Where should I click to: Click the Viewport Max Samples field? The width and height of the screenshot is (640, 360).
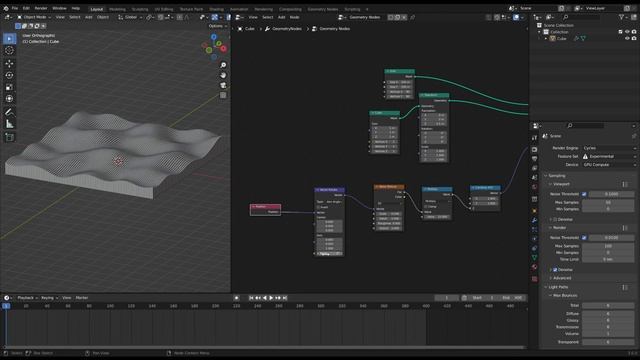(608, 202)
